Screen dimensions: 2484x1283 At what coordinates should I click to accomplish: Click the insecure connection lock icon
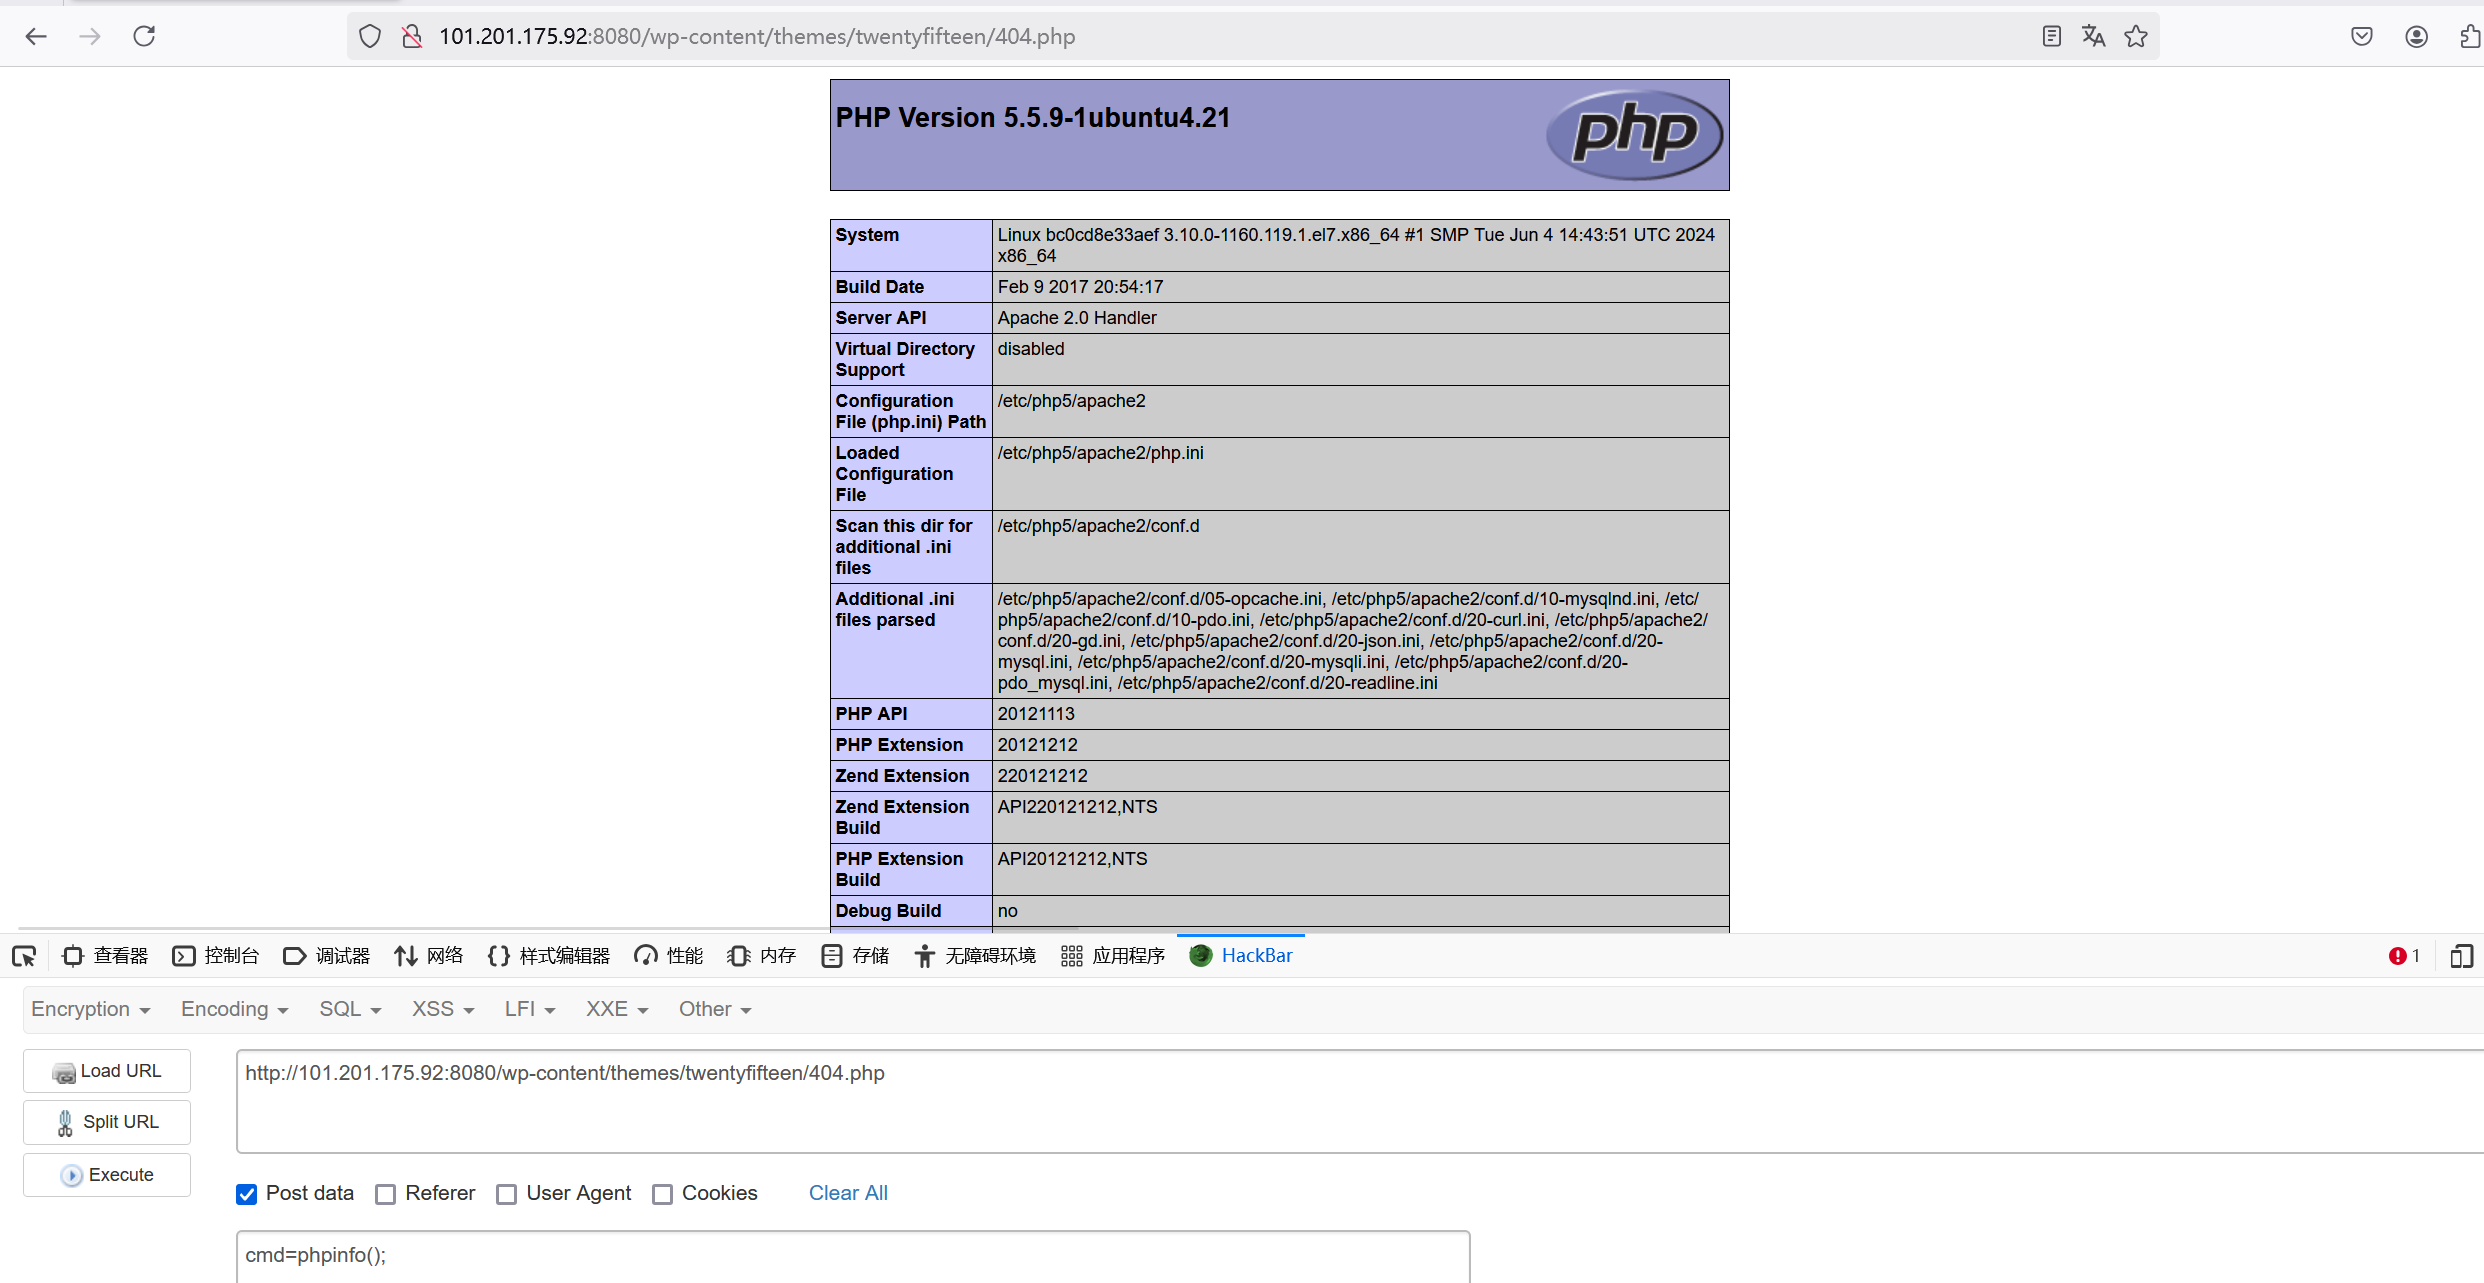(411, 37)
